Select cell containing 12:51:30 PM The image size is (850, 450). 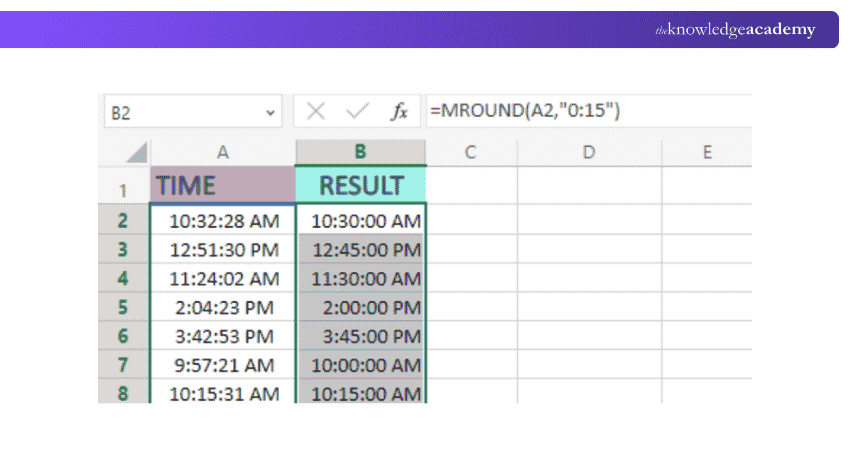223,249
